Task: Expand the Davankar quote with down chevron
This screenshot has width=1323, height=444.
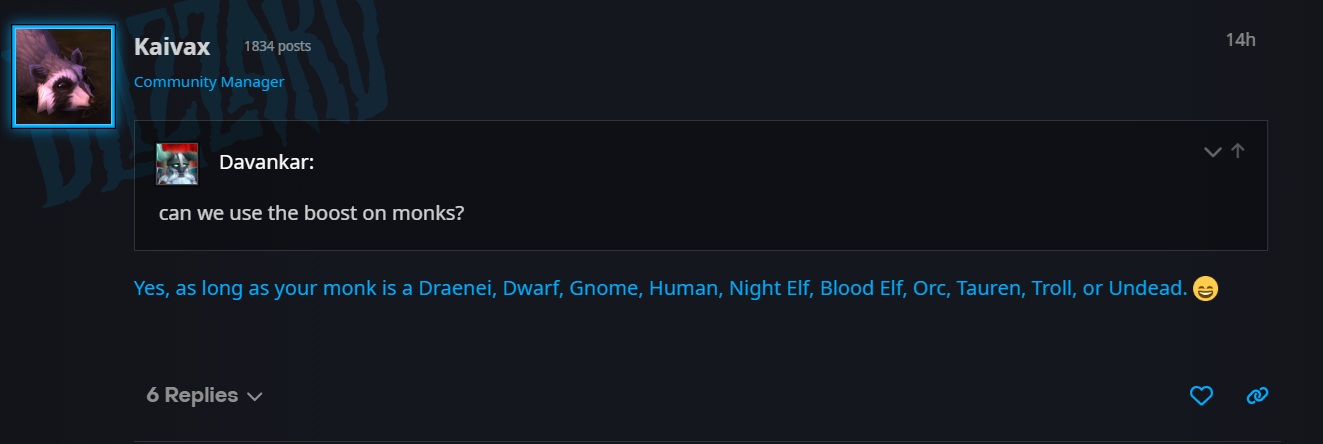Action: pos(1213,152)
